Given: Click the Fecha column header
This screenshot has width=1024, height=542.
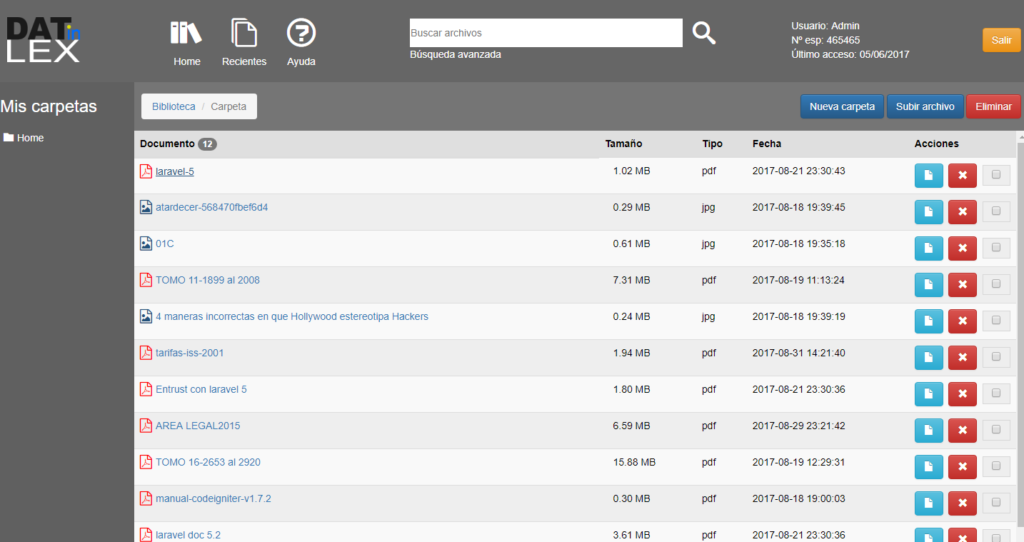Looking at the screenshot, I should 767,144.
